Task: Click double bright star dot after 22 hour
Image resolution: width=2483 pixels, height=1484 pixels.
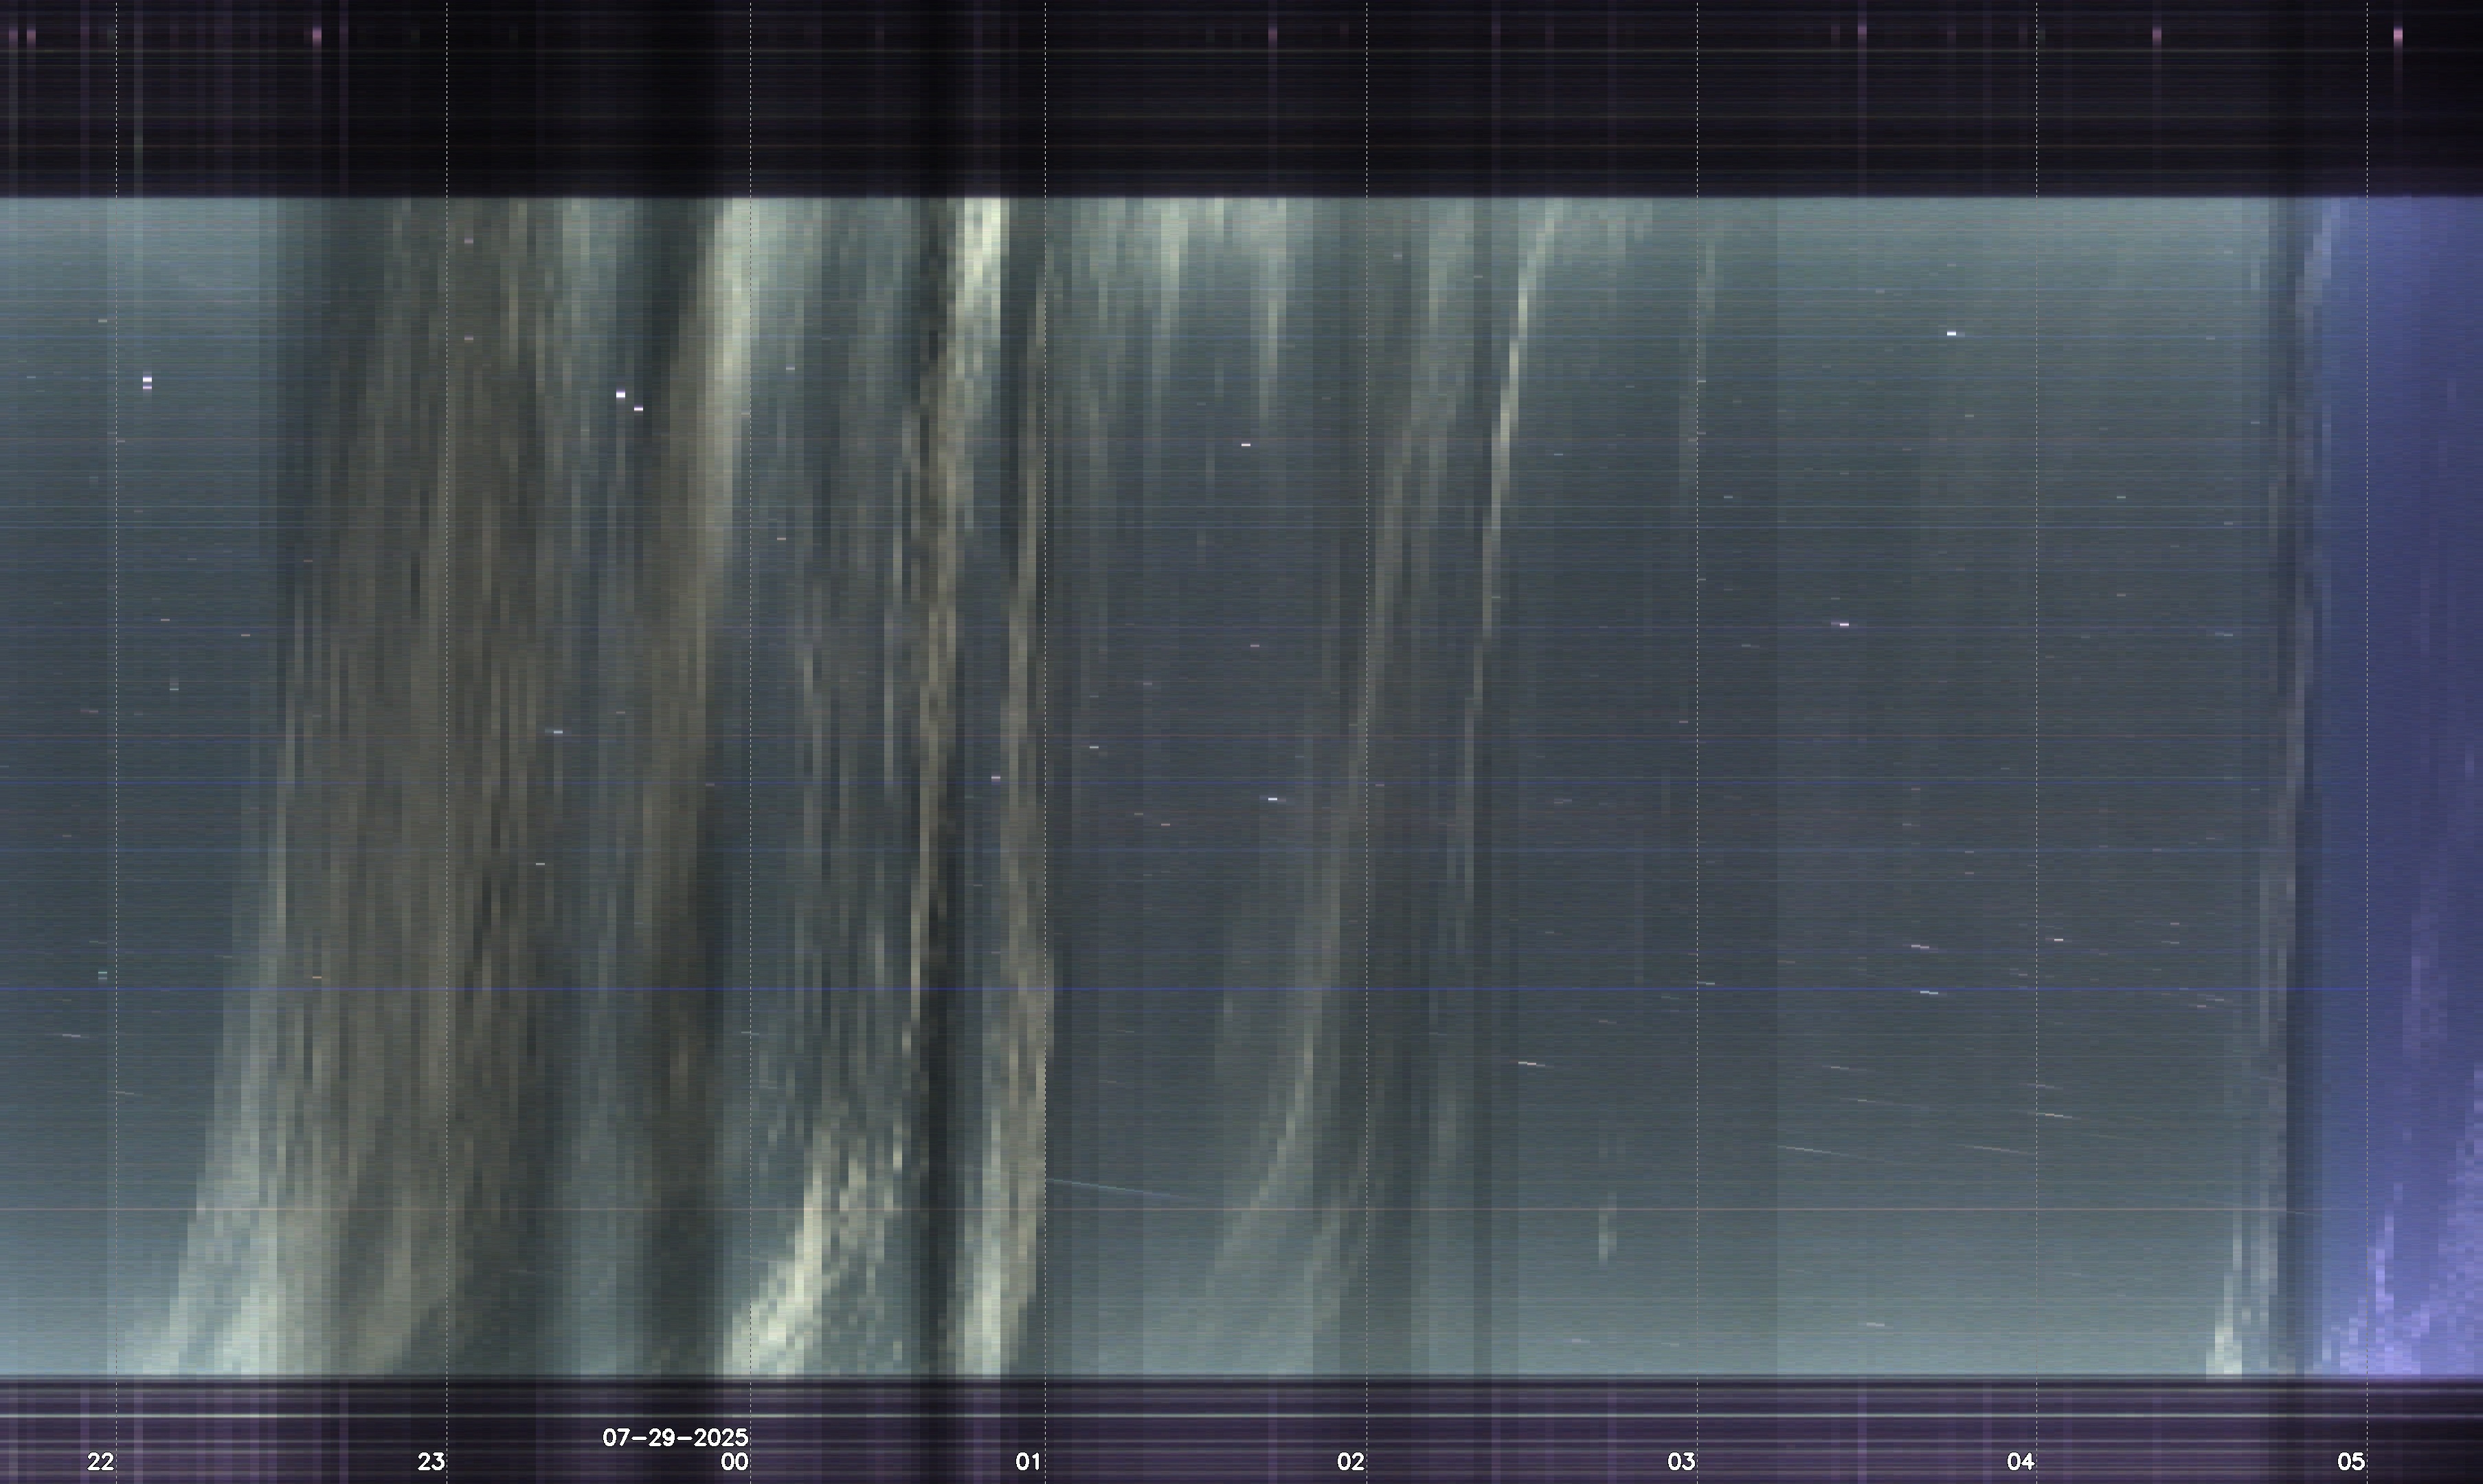Action: coord(147,381)
